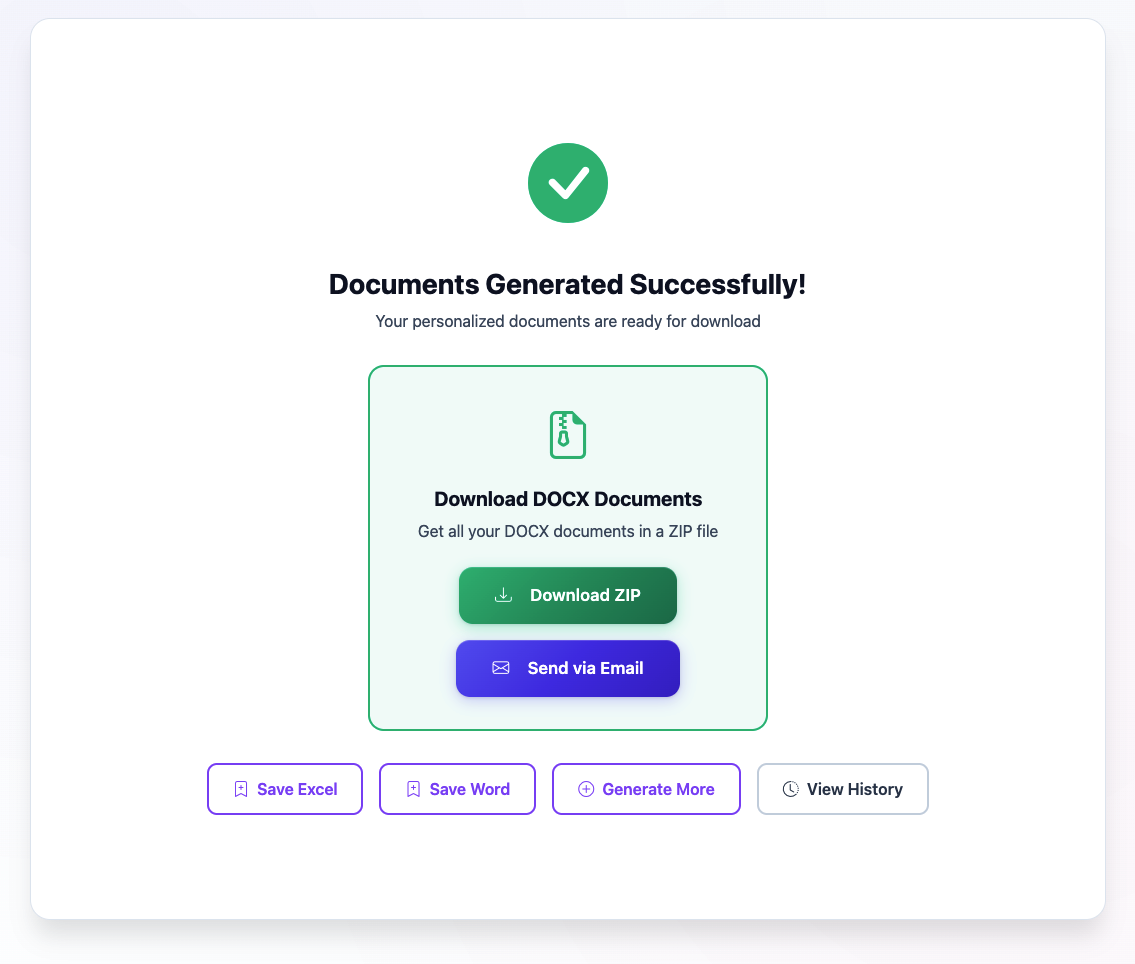Click the bookmark icon on Save Word

click(x=413, y=789)
